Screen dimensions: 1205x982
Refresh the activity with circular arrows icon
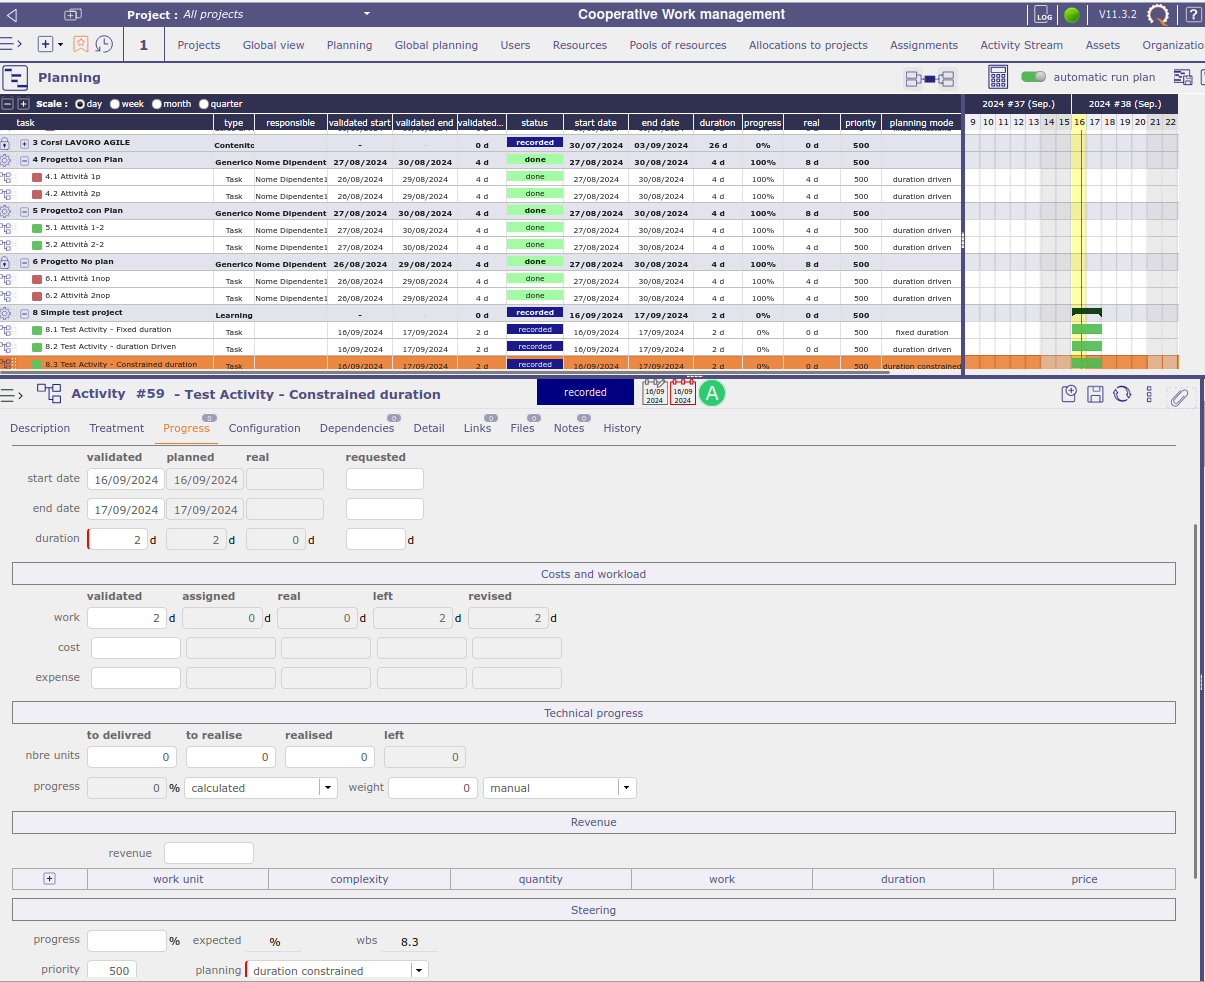pyautogui.click(x=1122, y=394)
